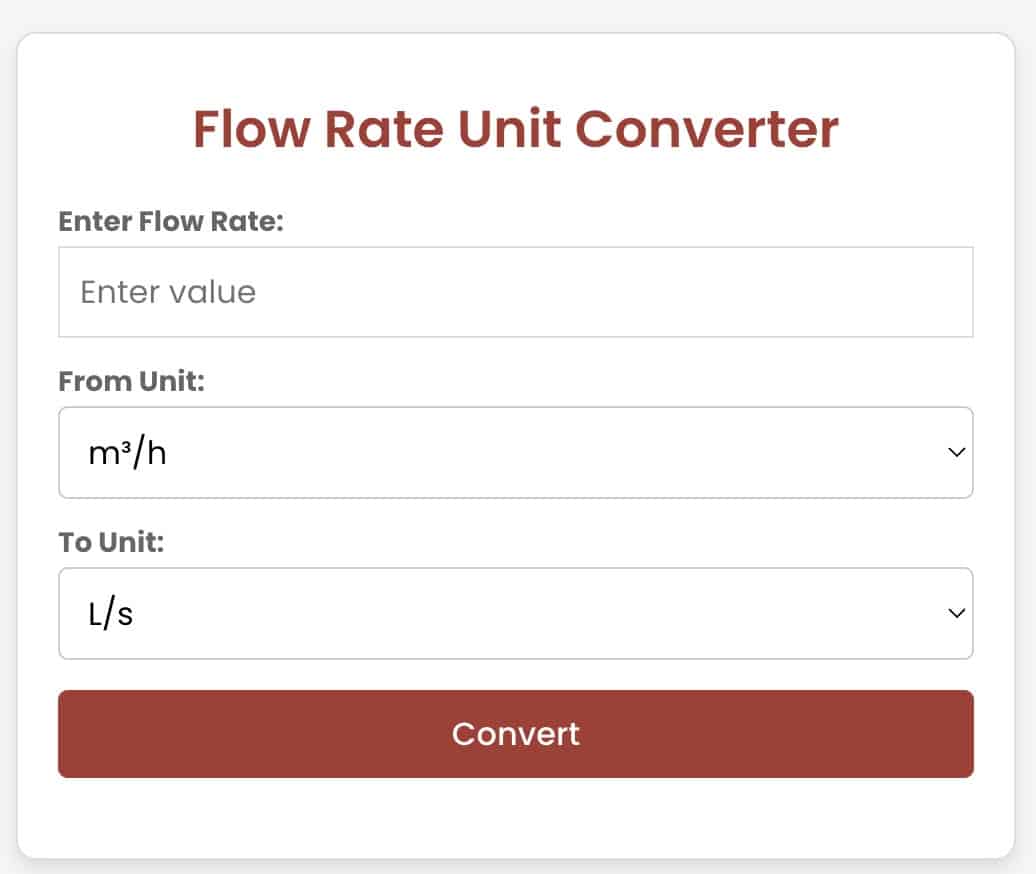Click the "To Unit:" label

(x=111, y=542)
